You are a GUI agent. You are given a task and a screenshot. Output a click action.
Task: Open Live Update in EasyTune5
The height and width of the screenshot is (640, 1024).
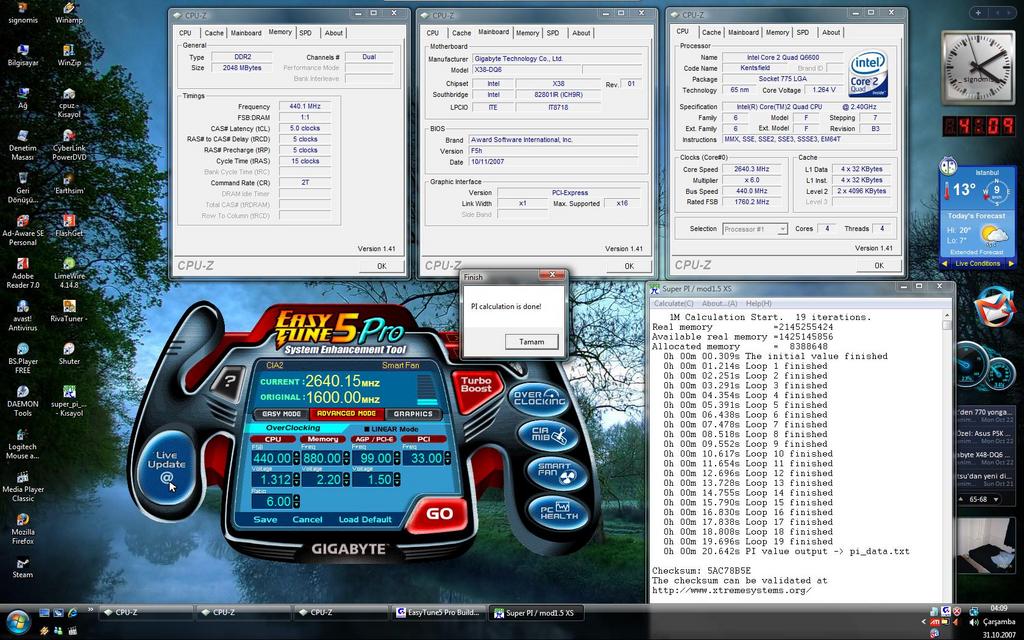click(167, 465)
